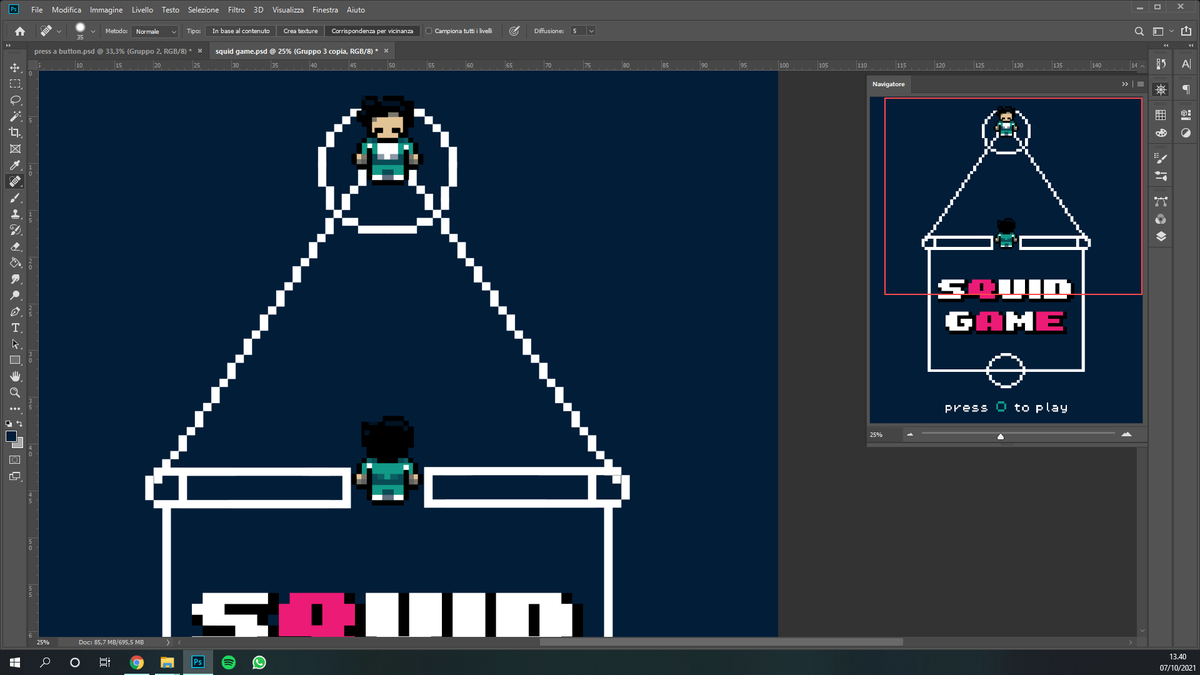This screenshot has width=1200, height=675.
Task: Open the Character panel icon
Action: pyautogui.click(x=1186, y=63)
